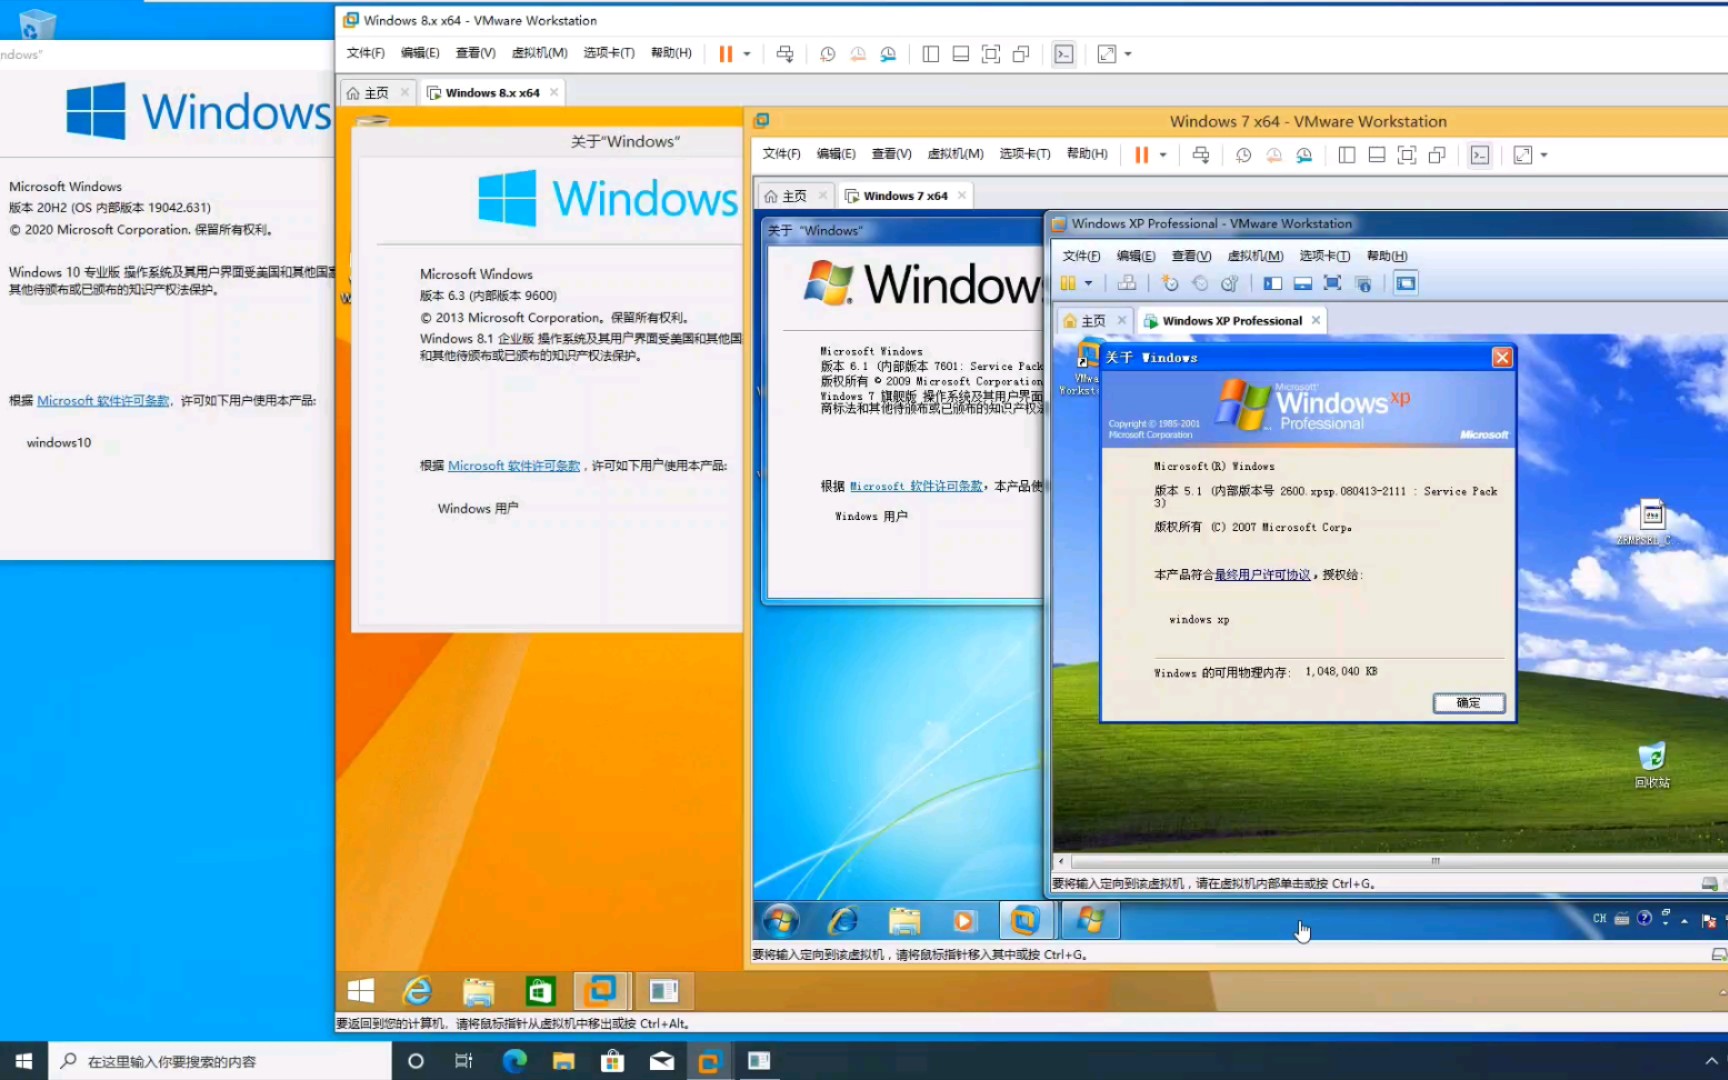Expand stretch options arrow in Windows 8.x VMware
This screenshot has height=1080, width=1728.
(x=1128, y=54)
